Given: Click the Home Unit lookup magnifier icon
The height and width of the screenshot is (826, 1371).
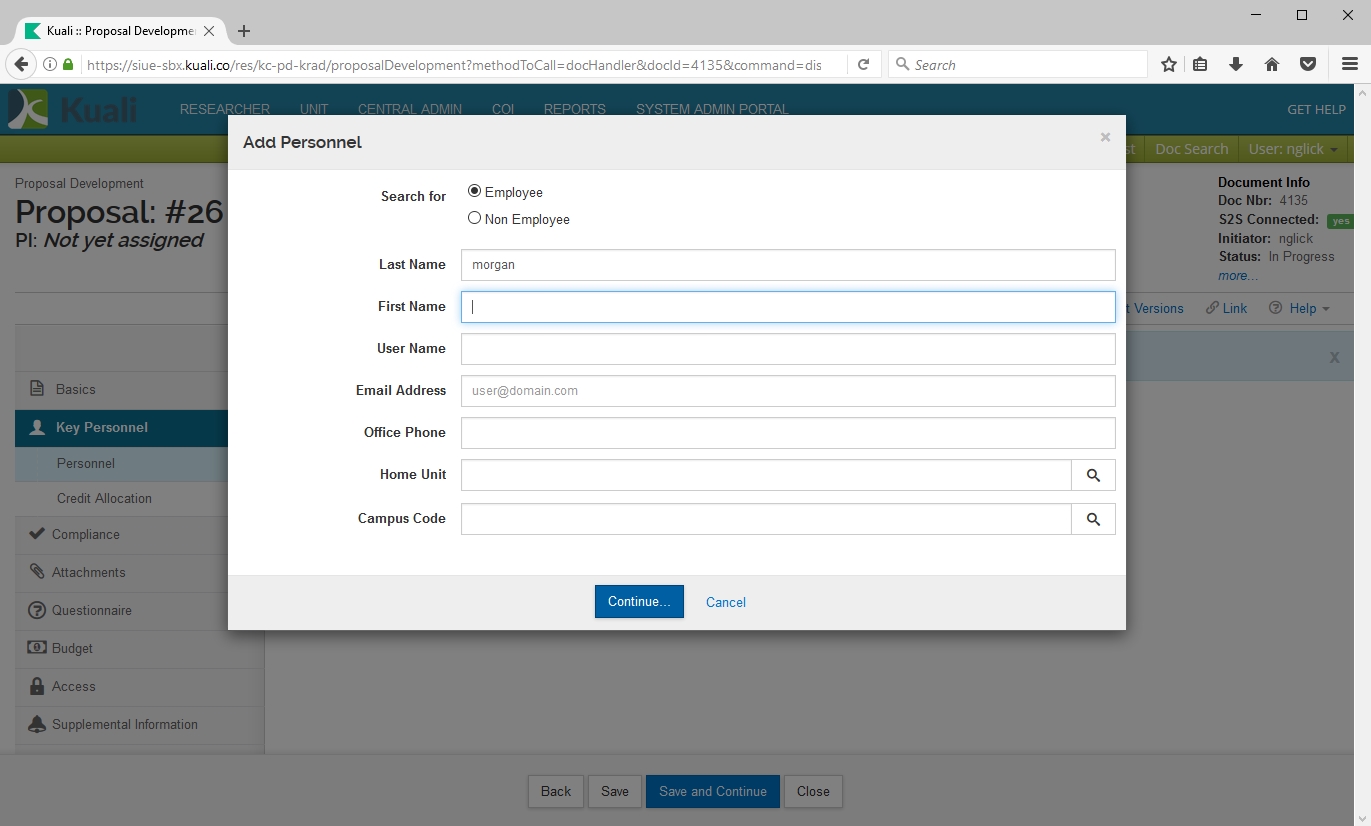Looking at the screenshot, I should [1093, 476].
